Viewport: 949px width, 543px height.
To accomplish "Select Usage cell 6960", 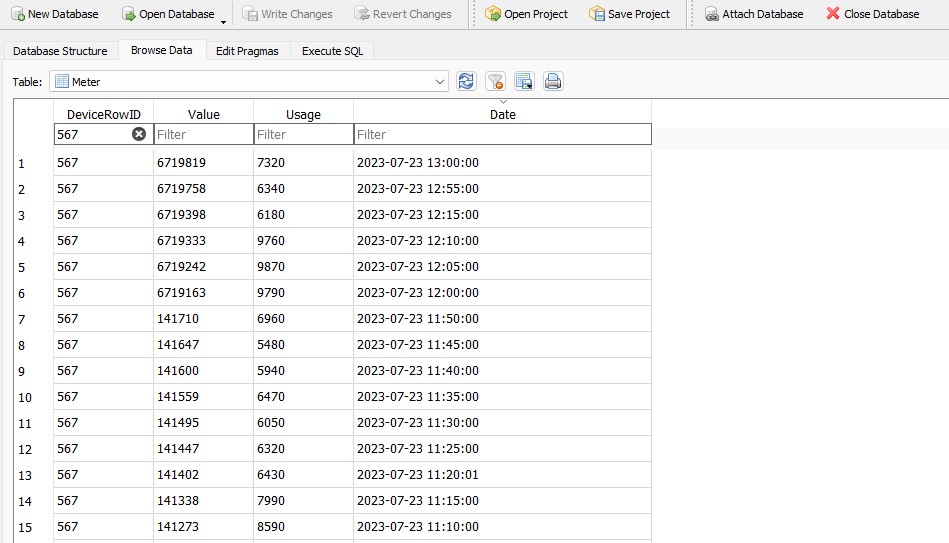I will point(303,318).
